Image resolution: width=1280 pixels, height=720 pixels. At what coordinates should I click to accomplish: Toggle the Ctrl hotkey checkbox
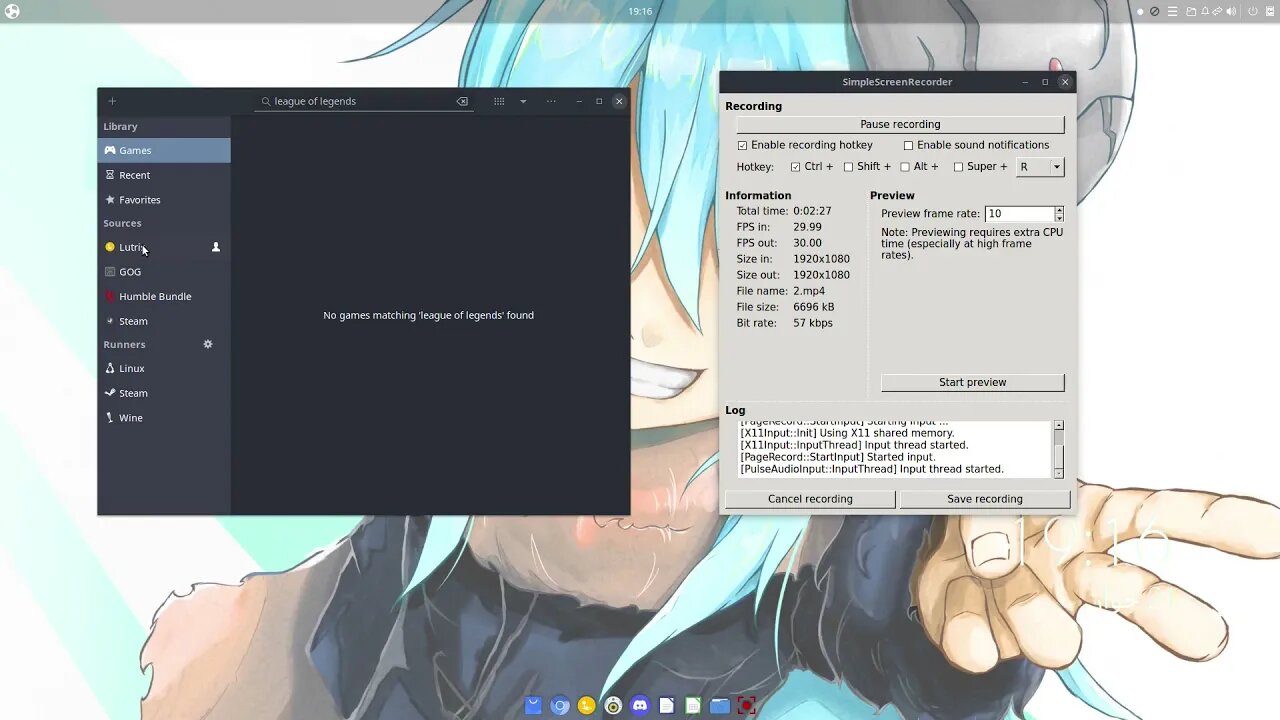pos(795,167)
